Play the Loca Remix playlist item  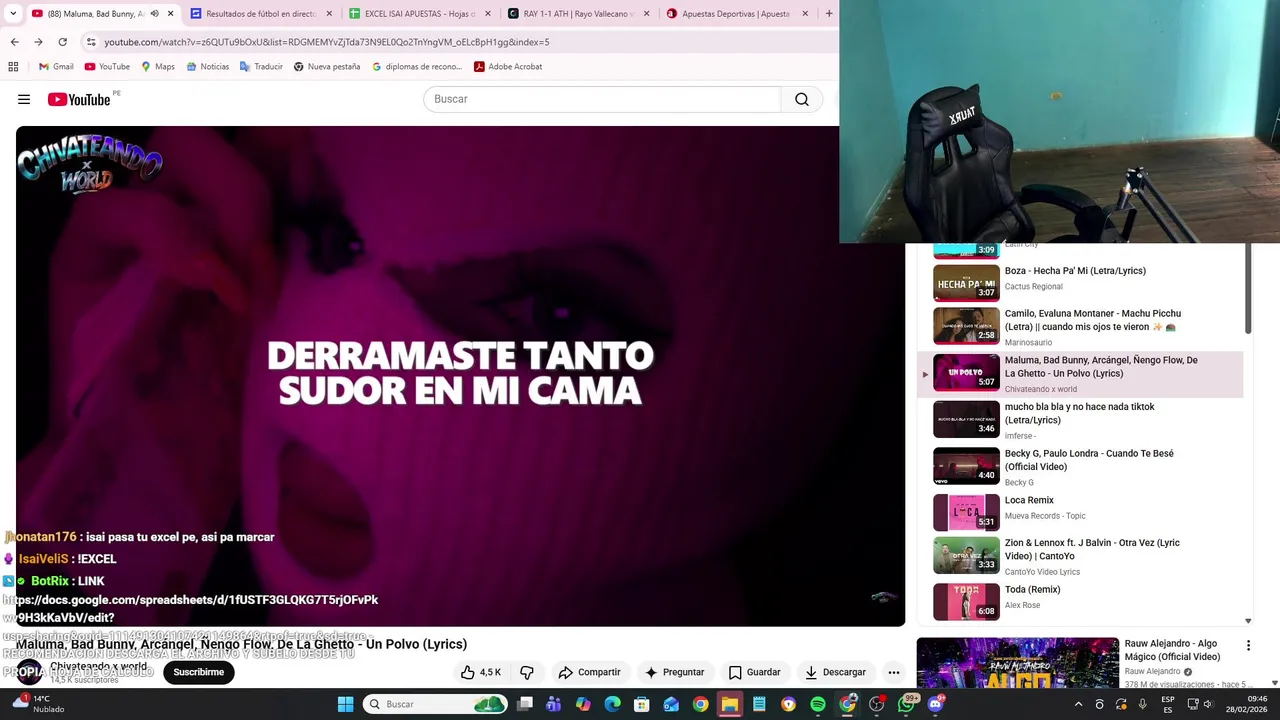[1080, 512]
